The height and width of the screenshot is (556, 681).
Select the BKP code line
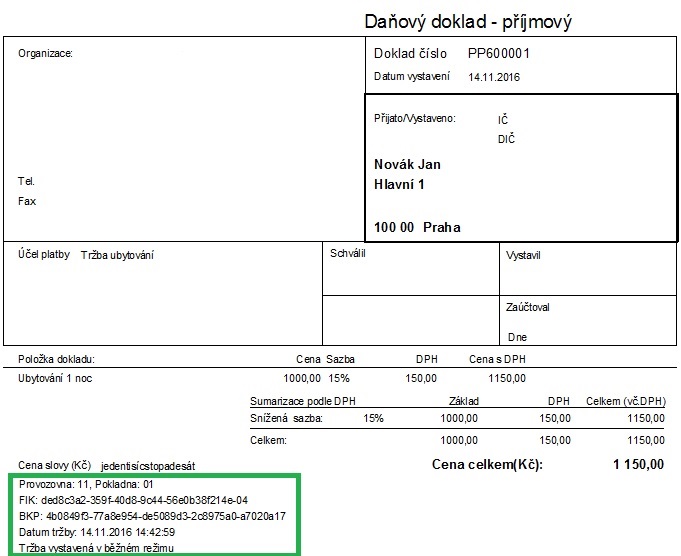[x=152, y=516]
